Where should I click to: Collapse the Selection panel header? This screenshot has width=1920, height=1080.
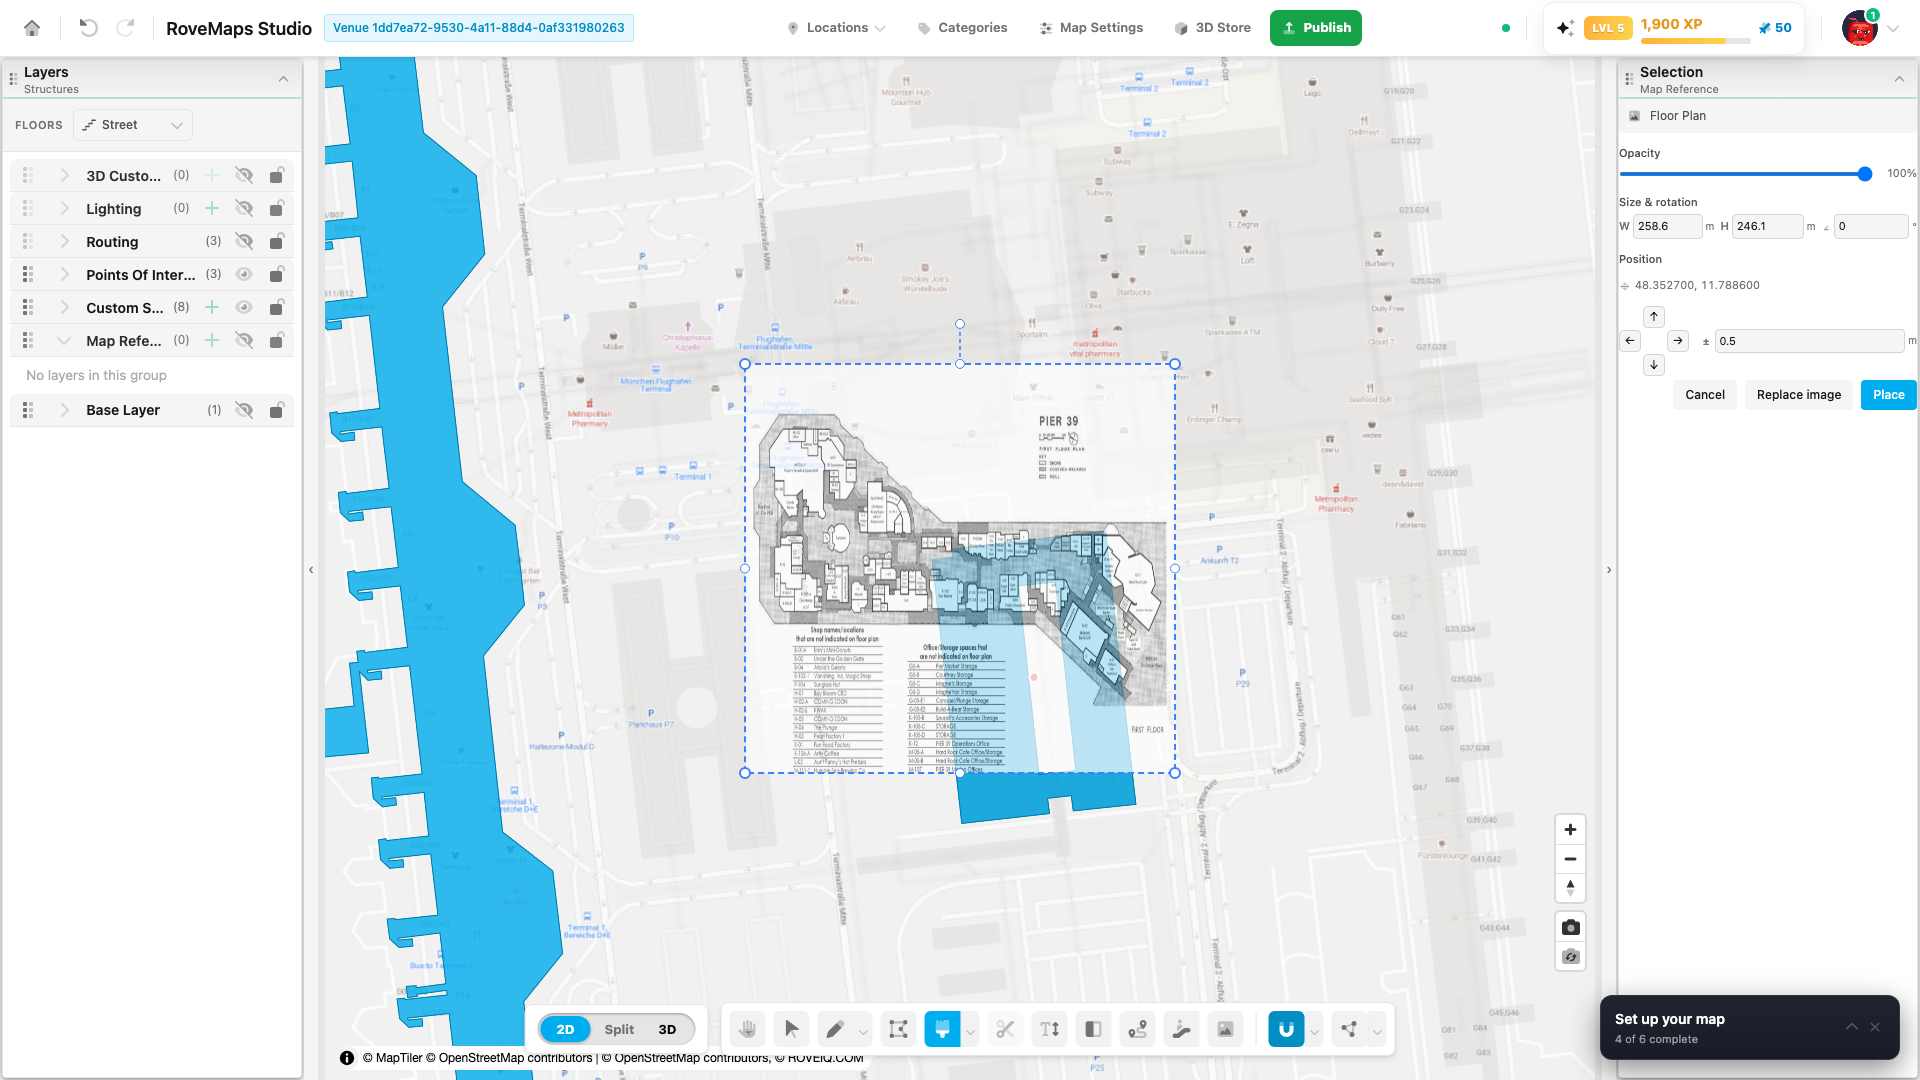pos(1899,79)
